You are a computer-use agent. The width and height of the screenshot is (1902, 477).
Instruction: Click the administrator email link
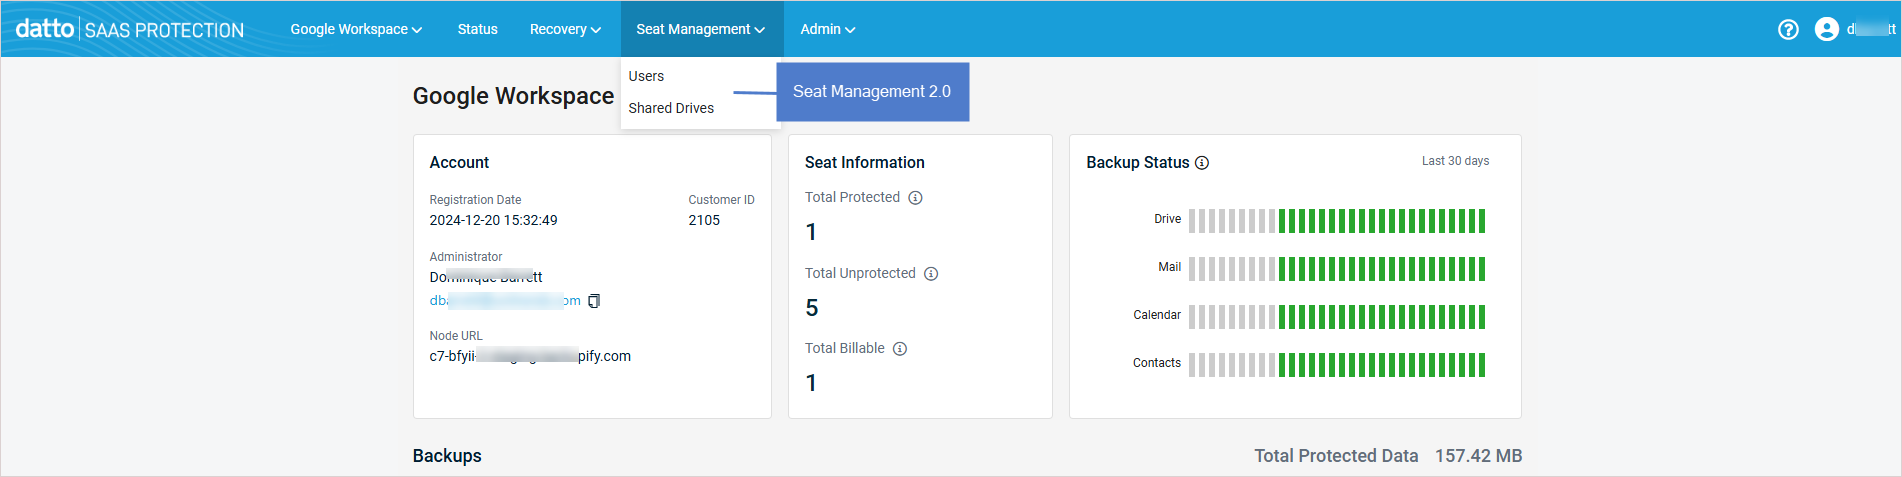(505, 301)
